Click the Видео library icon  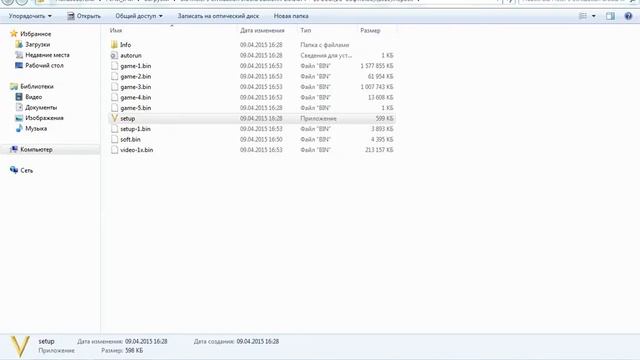point(19,97)
